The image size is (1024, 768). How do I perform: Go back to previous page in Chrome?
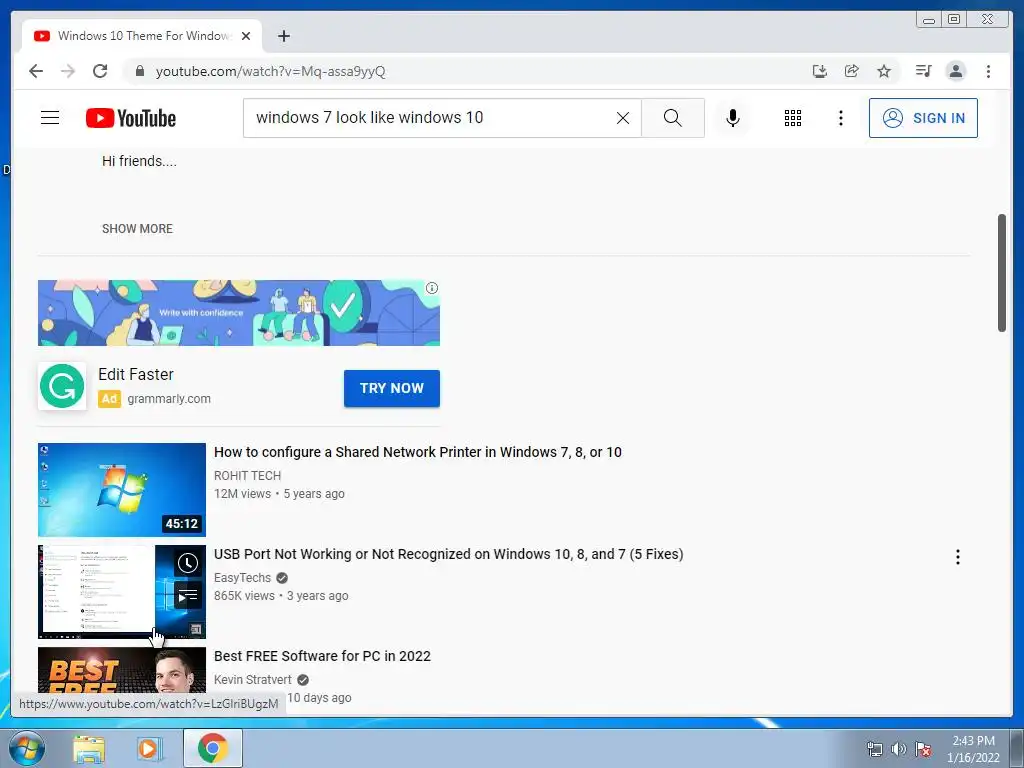[x=36, y=71]
